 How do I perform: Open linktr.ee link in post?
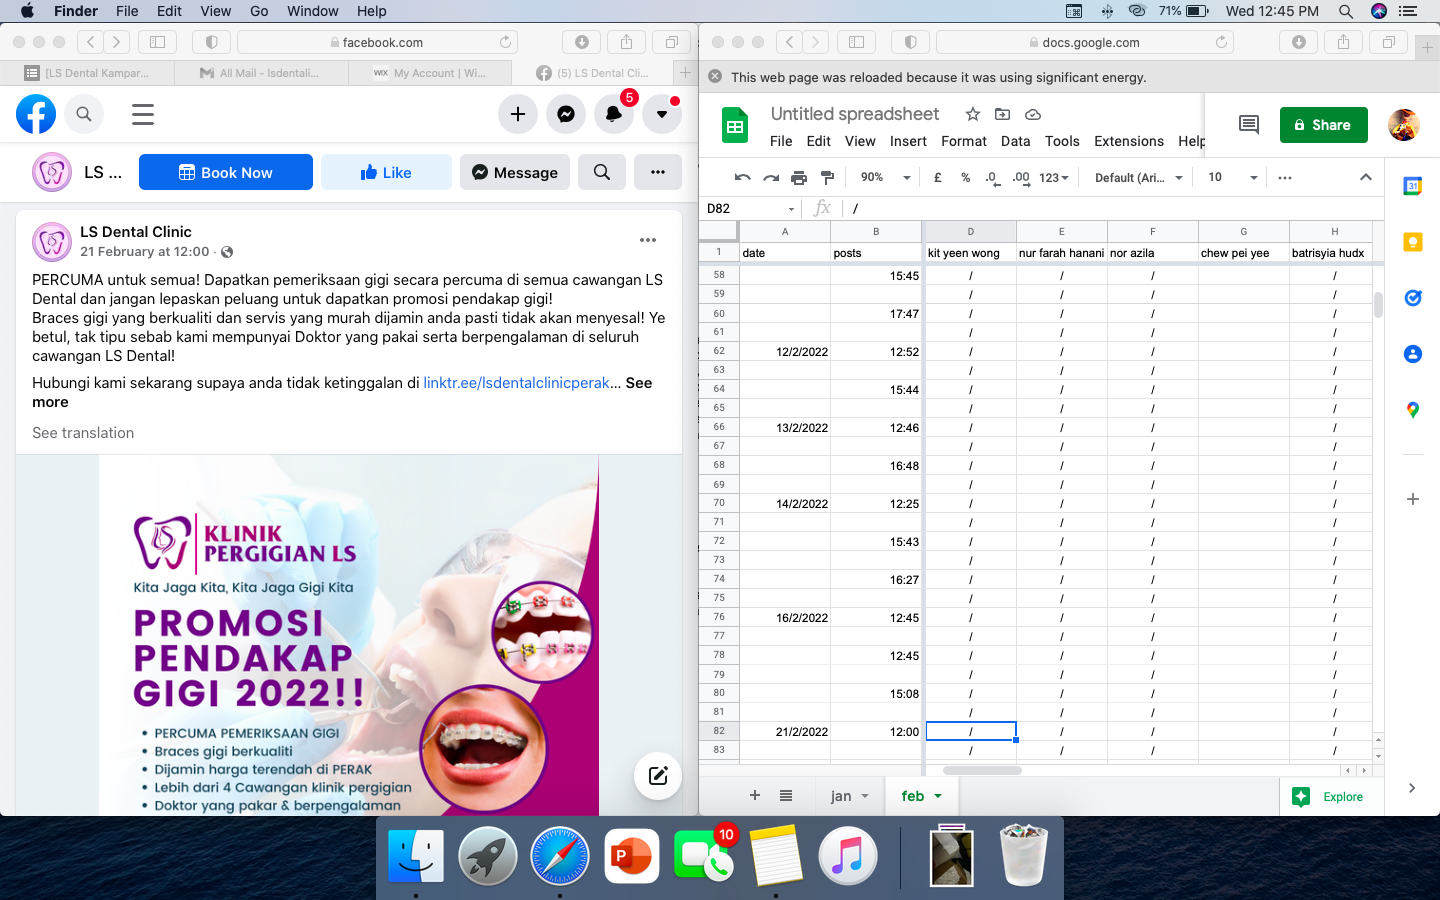click(516, 383)
